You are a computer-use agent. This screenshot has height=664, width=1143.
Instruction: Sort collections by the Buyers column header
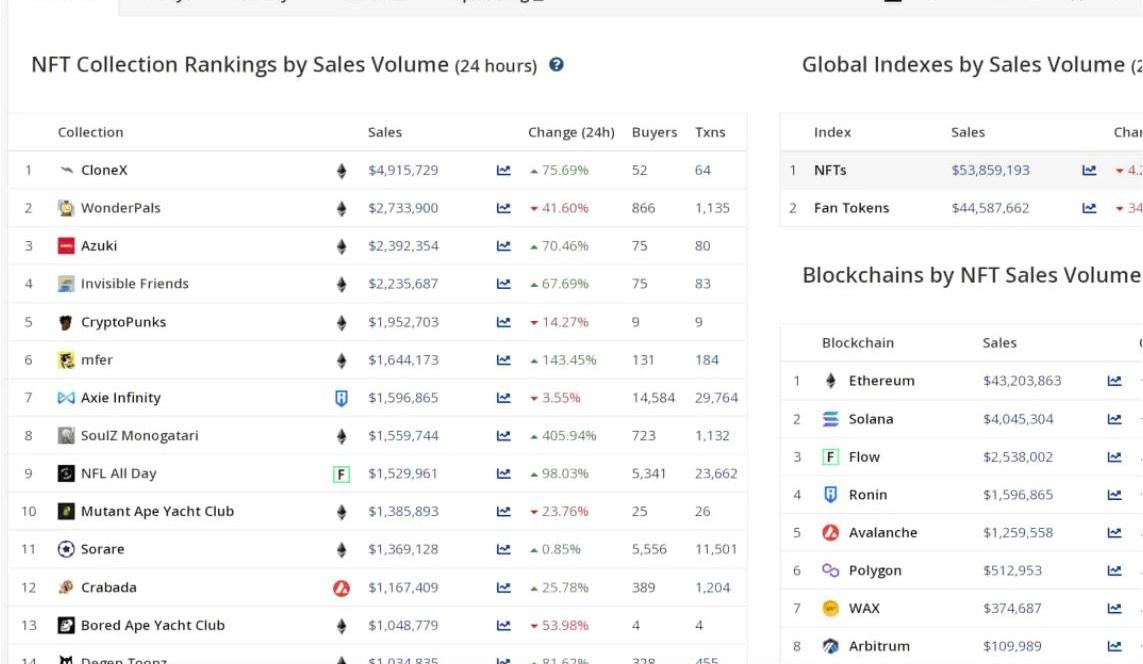[654, 132]
